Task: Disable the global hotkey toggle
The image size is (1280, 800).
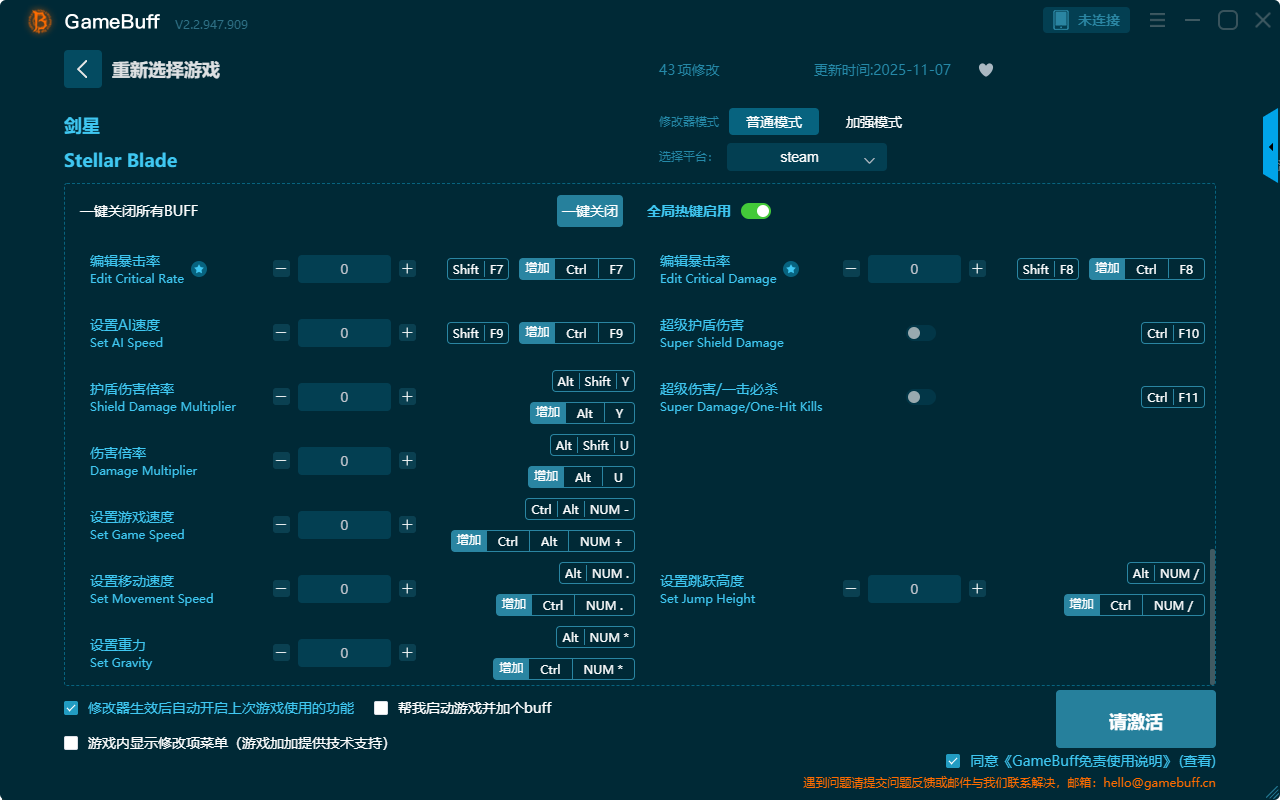Action: pyautogui.click(x=756, y=211)
